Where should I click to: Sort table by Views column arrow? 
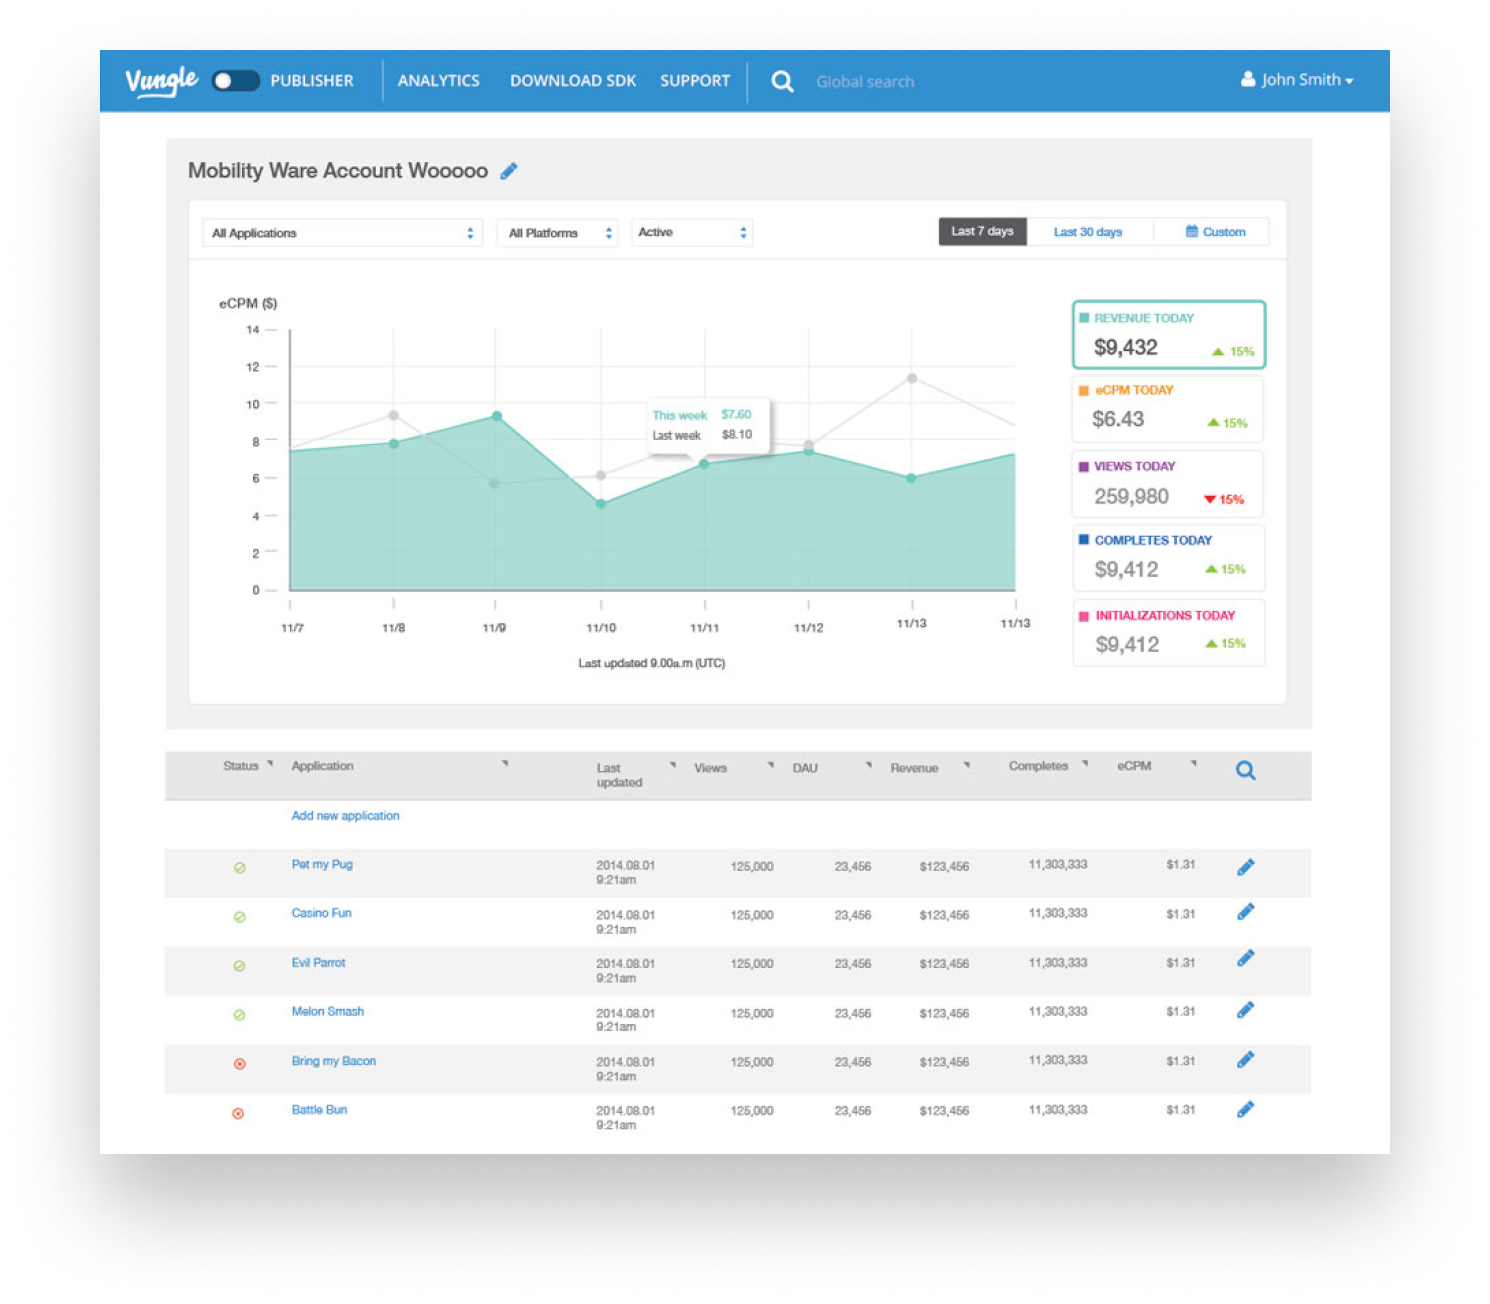771,766
